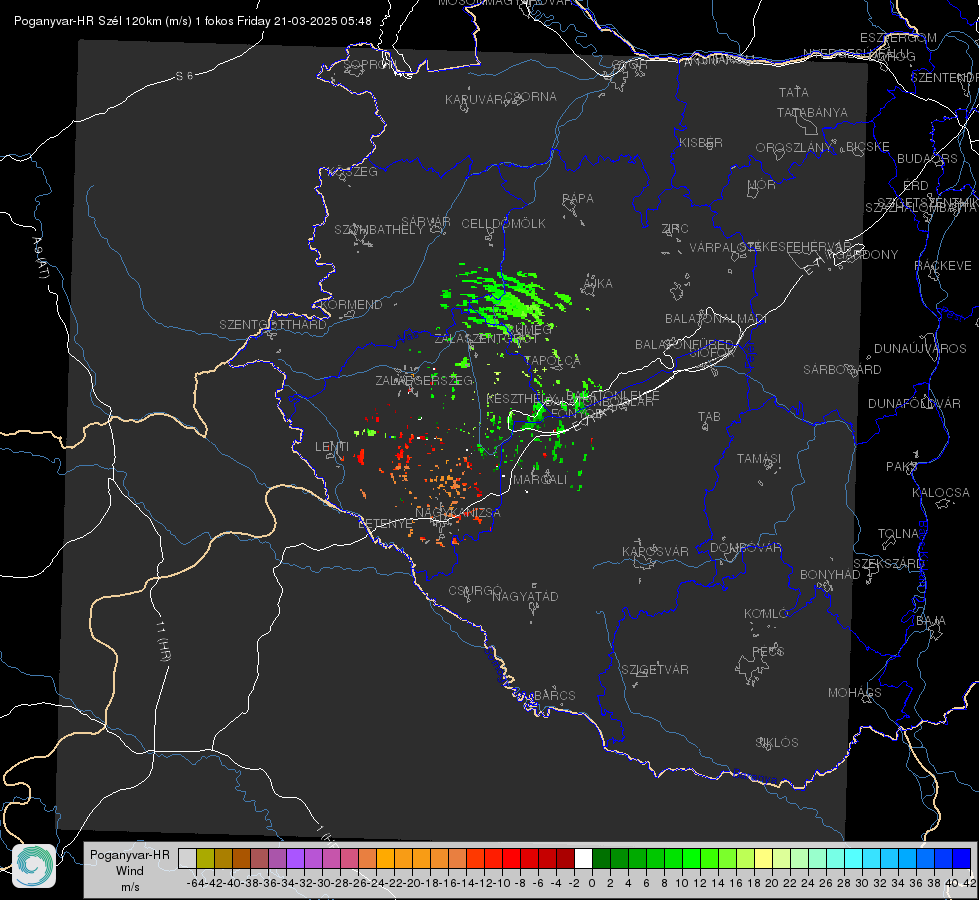The height and width of the screenshot is (900, 979).
Task: Click the MOR city label
Action: tap(762, 185)
